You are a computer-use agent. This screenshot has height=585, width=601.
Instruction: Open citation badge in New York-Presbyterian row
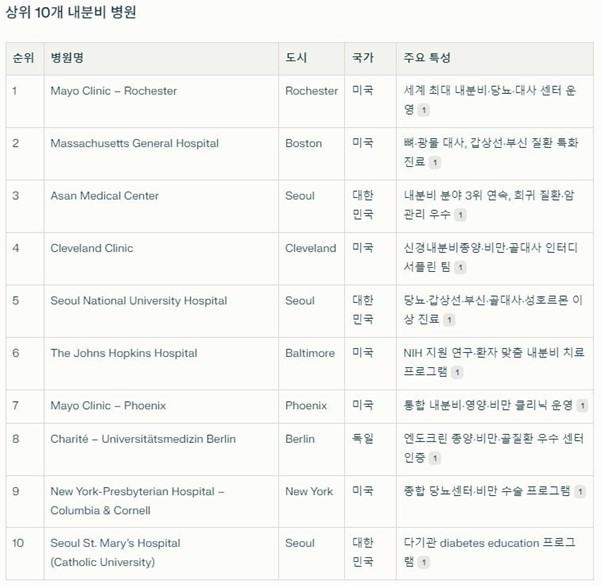point(580,491)
